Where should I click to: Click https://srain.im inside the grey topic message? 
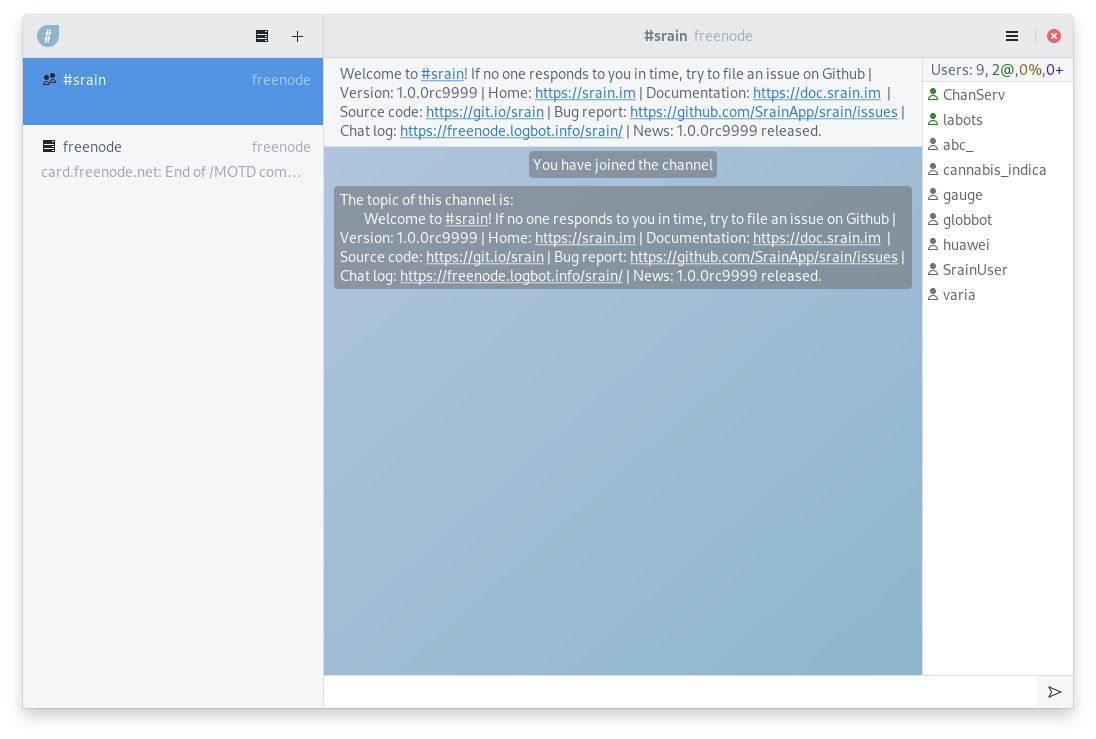585,238
